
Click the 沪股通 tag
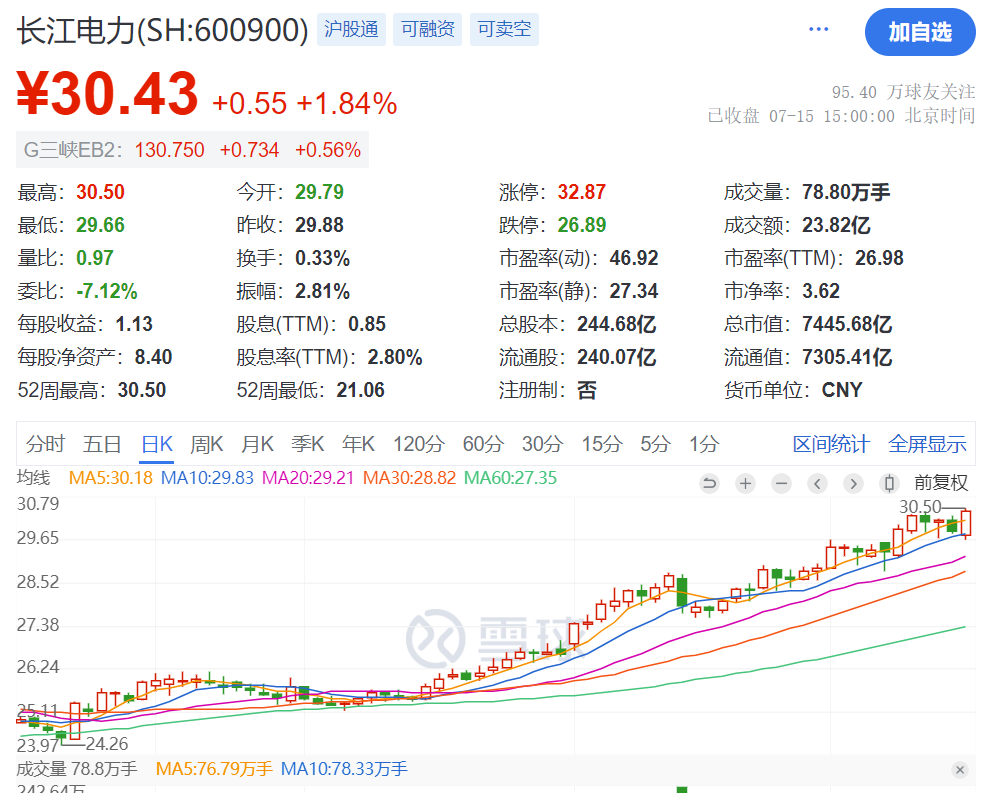[x=351, y=29]
